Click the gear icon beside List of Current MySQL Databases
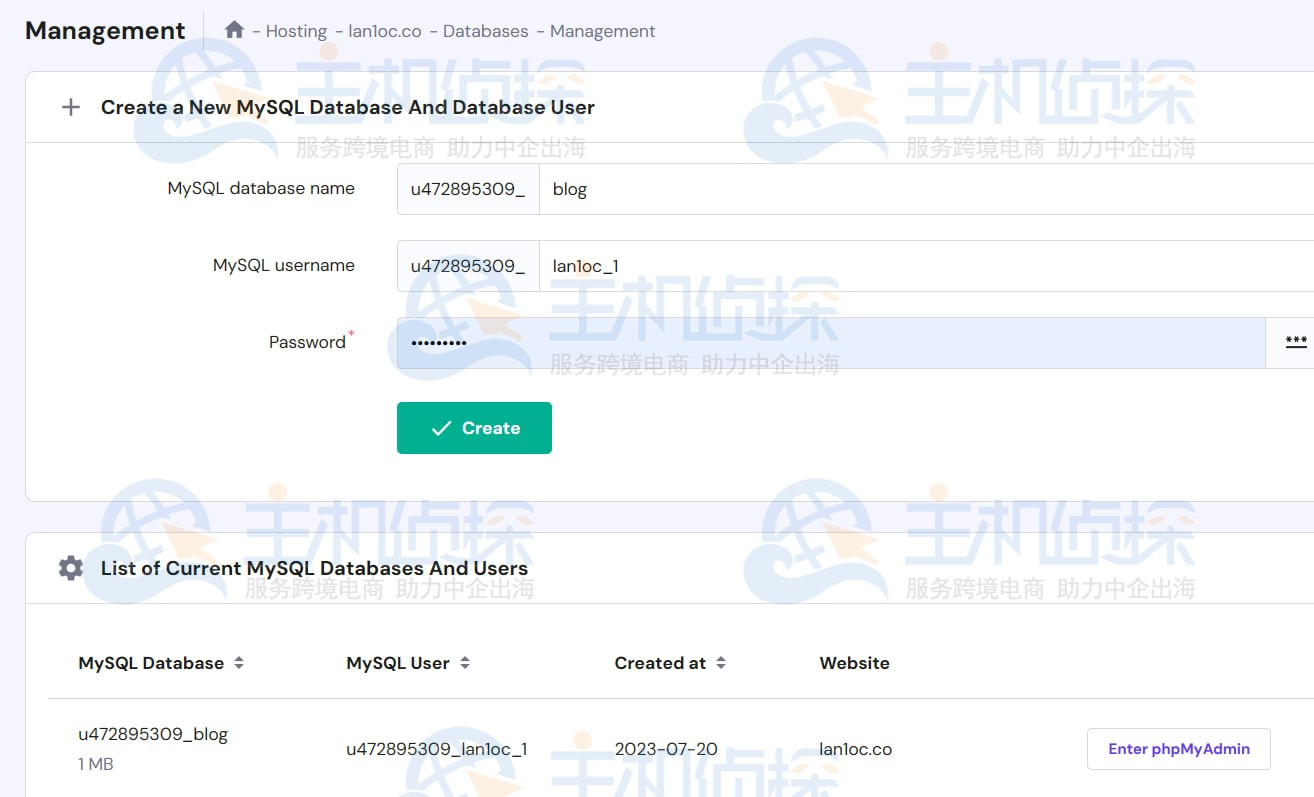The height and width of the screenshot is (797, 1314). coord(70,568)
